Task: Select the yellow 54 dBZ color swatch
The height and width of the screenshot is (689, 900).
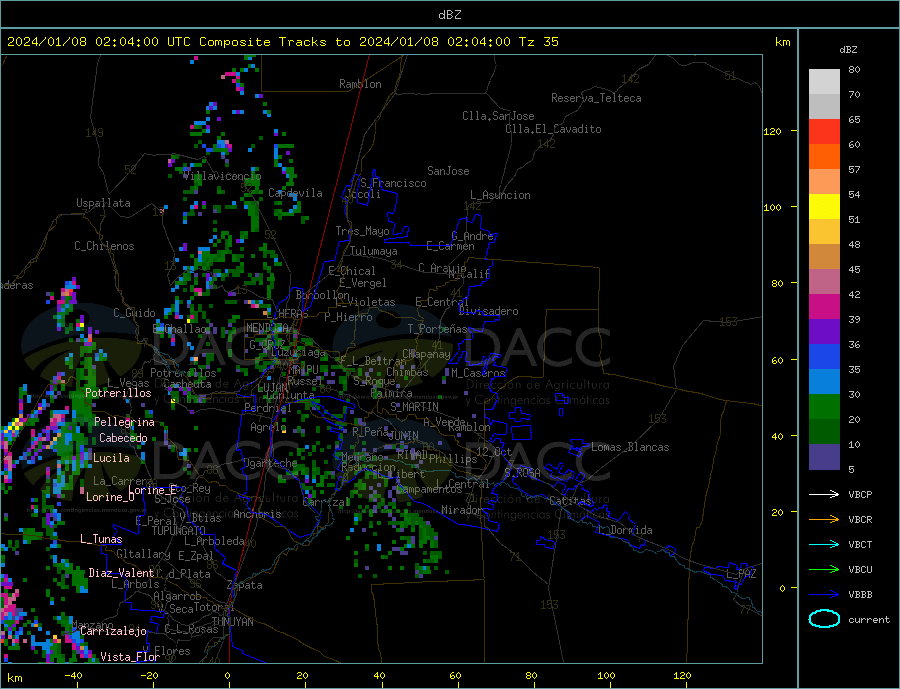Action: pyautogui.click(x=824, y=207)
